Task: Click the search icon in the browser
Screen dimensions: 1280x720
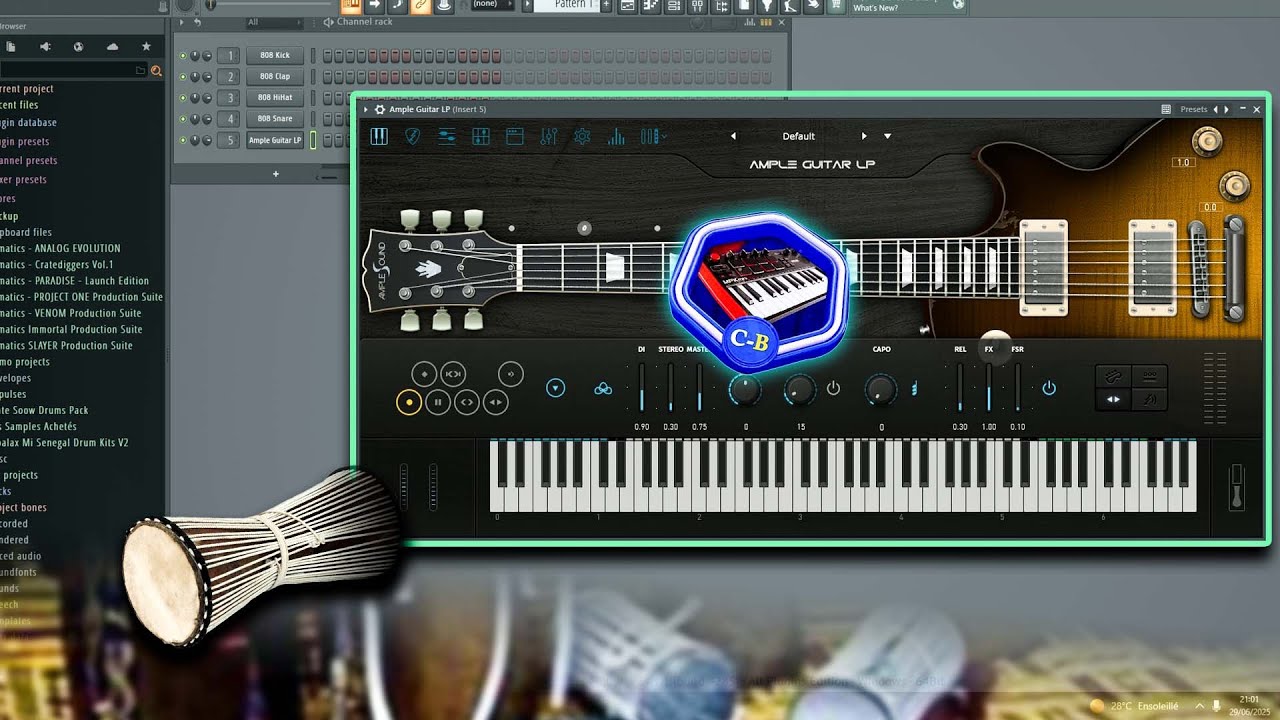Action: 156,70
